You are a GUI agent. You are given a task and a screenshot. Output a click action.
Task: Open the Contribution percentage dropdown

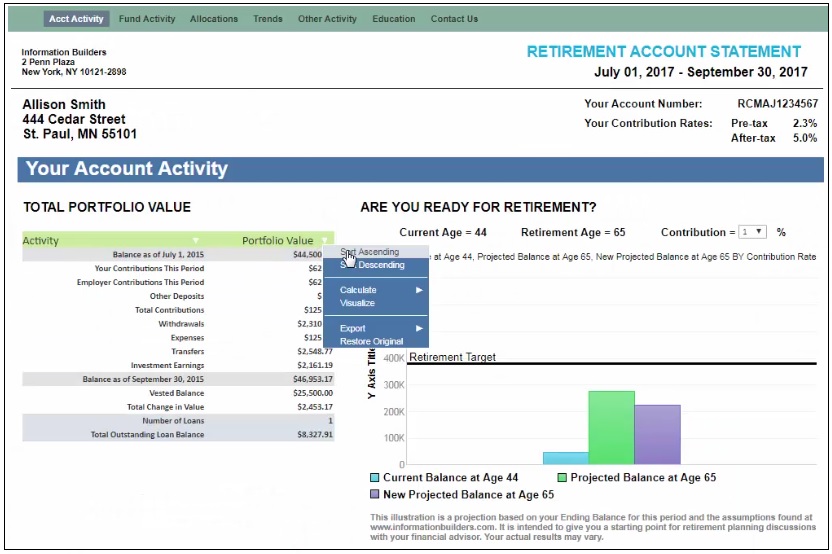click(x=752, y=232)
